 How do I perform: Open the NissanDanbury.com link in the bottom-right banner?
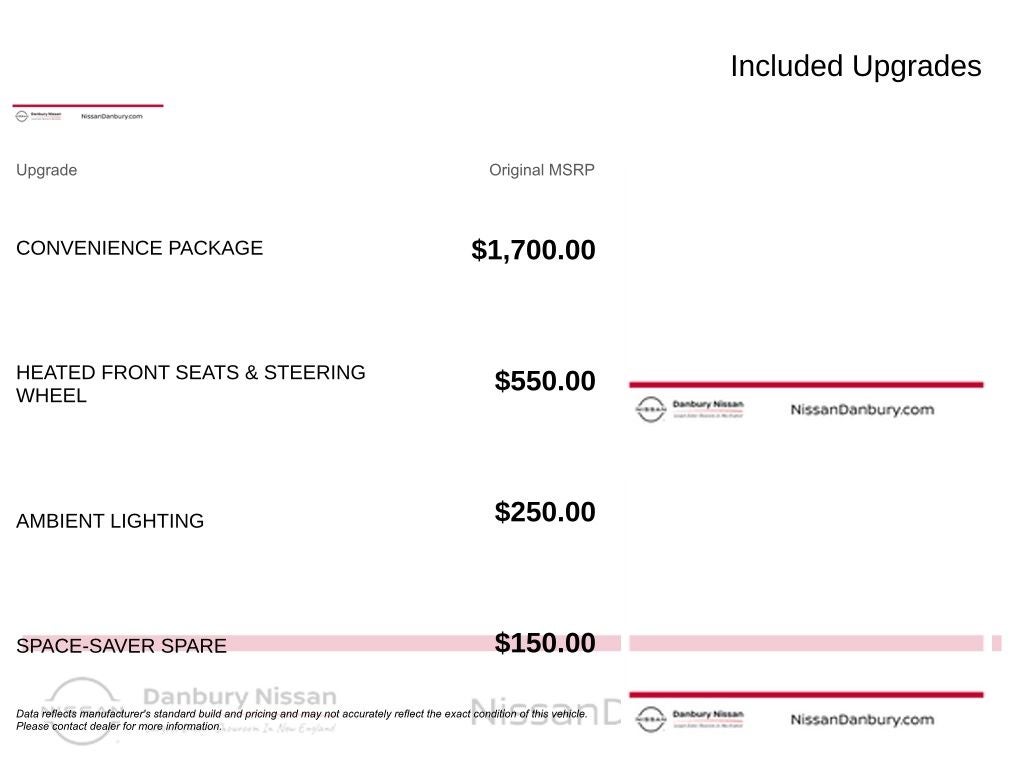pyautogui.click(x=862, y=720)
